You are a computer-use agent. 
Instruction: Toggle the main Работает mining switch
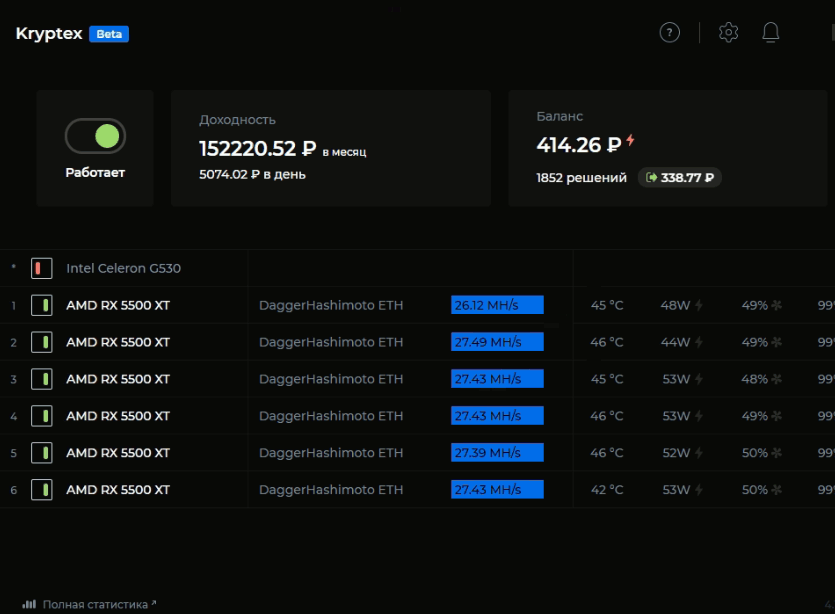(95, 136)
